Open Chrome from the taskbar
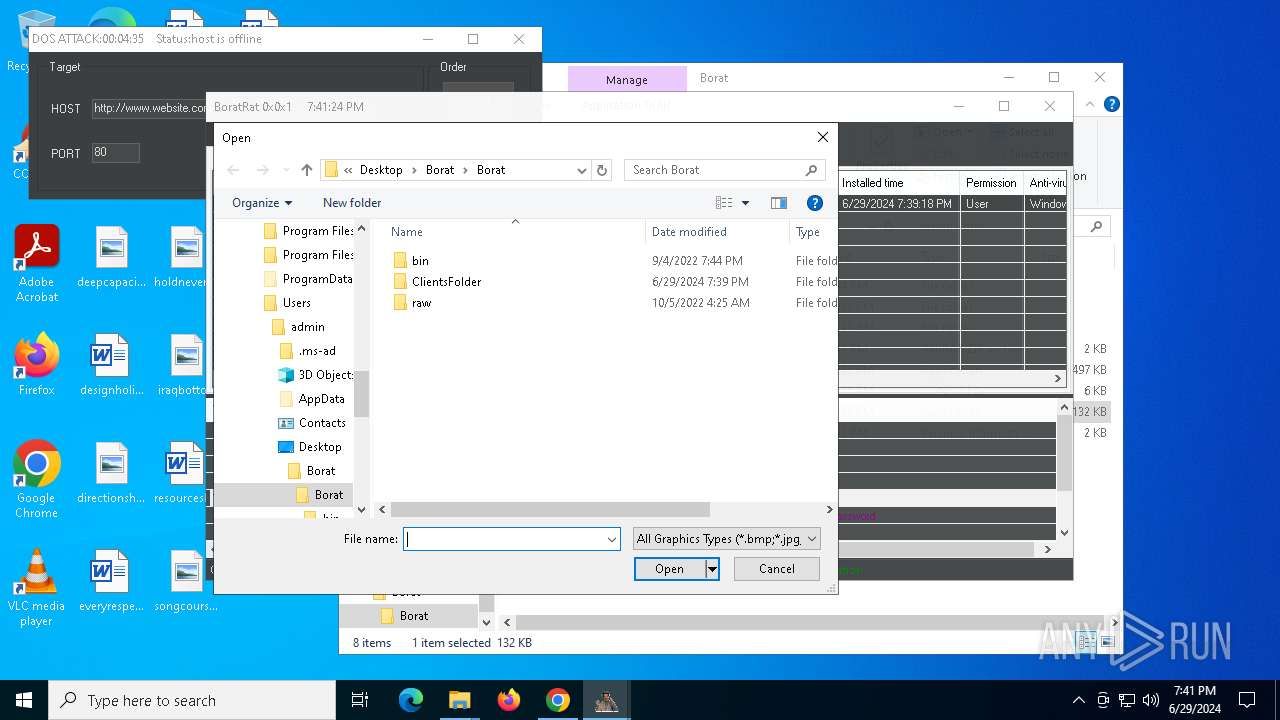1280x720 pixels. coord(558,700)
